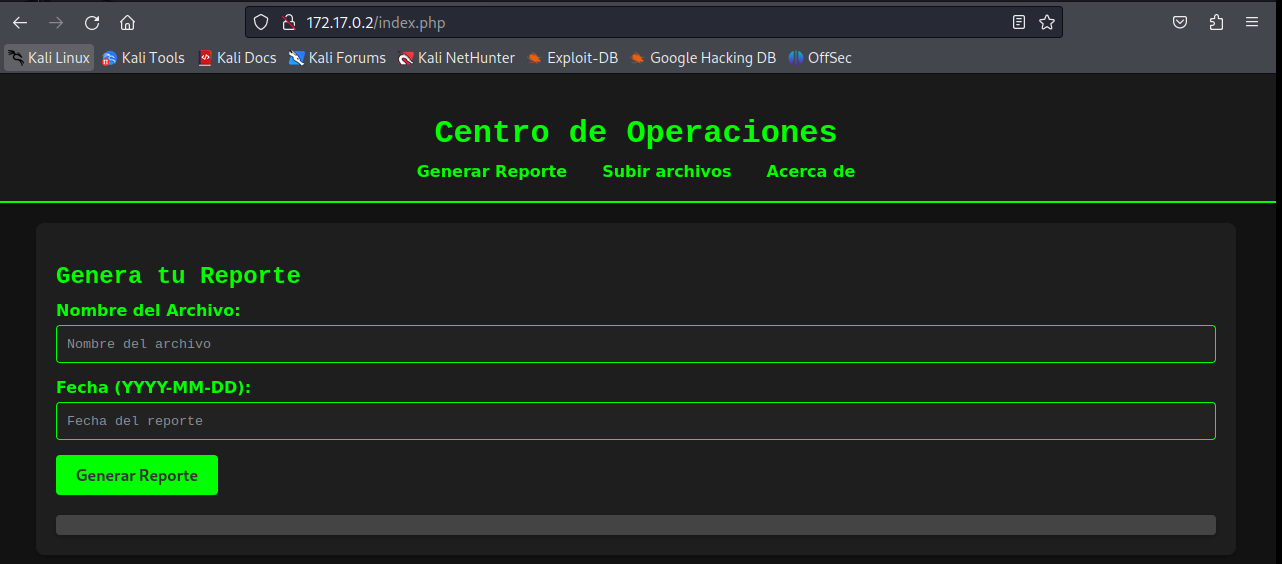Select the Generar Reporte nav item

pos(491,172)
